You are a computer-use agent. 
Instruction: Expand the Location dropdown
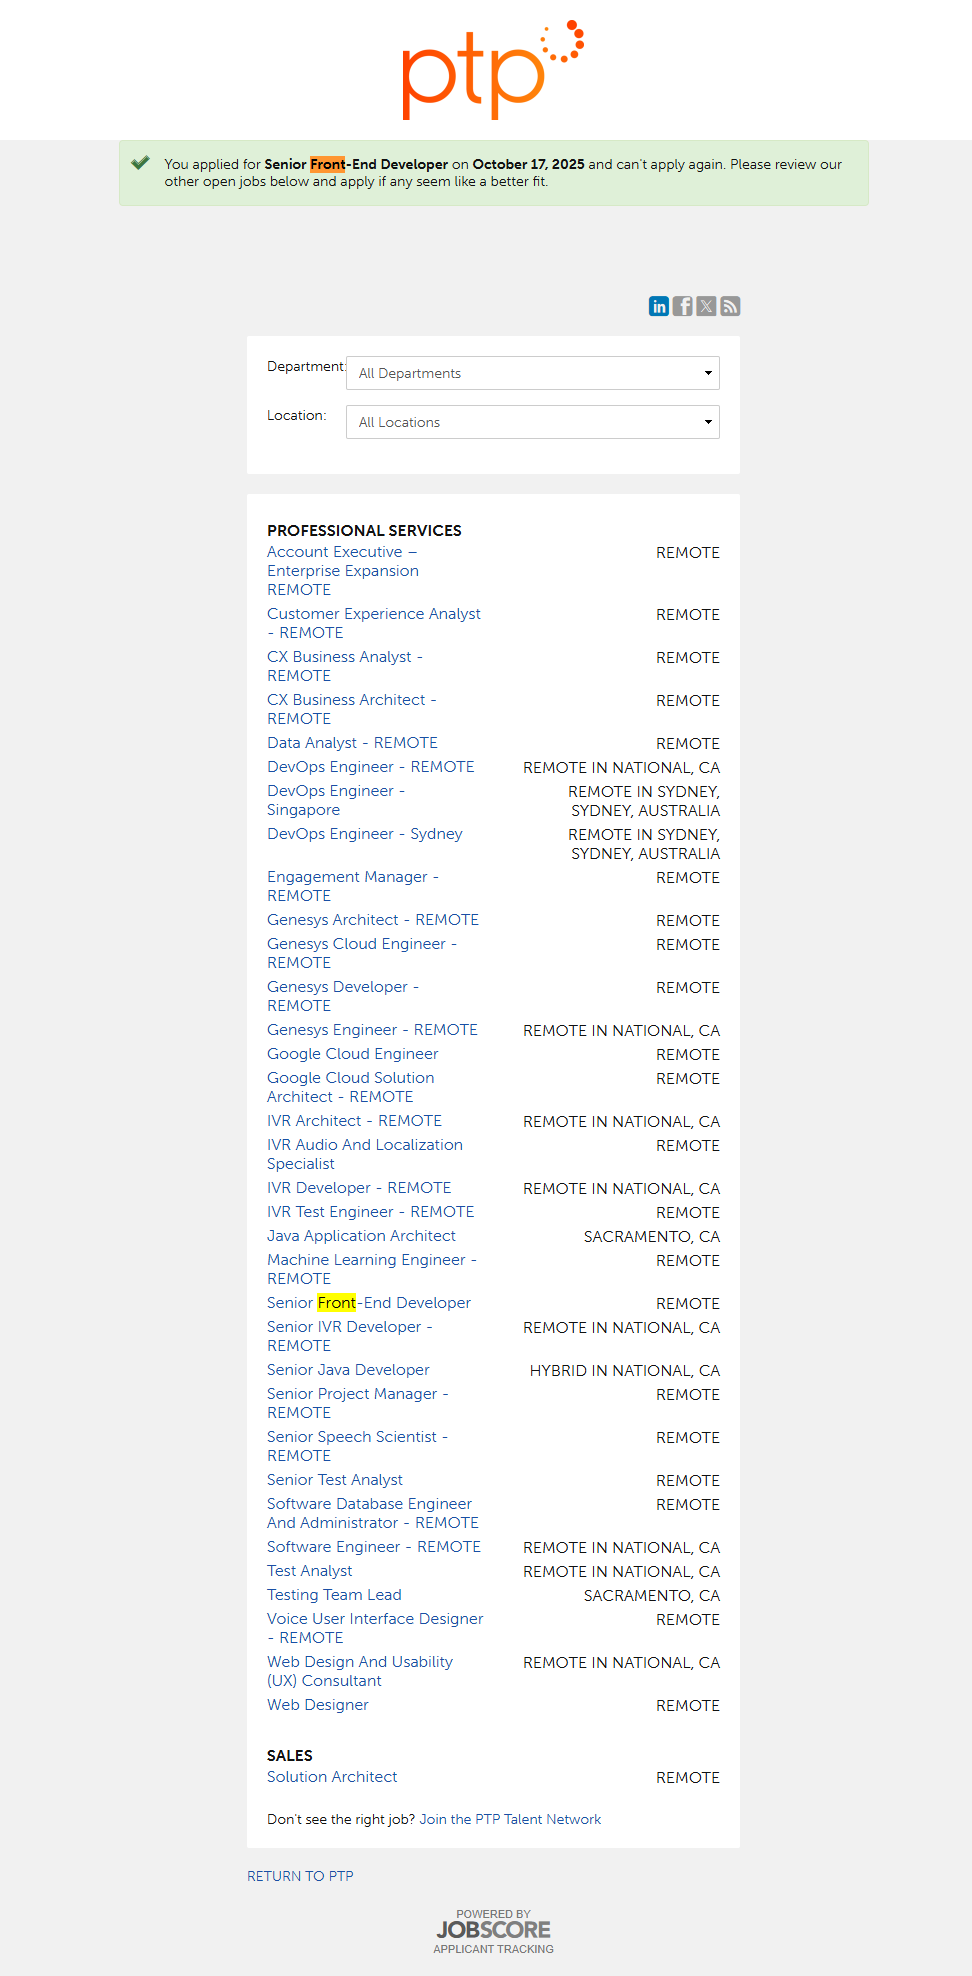(532, 422)
